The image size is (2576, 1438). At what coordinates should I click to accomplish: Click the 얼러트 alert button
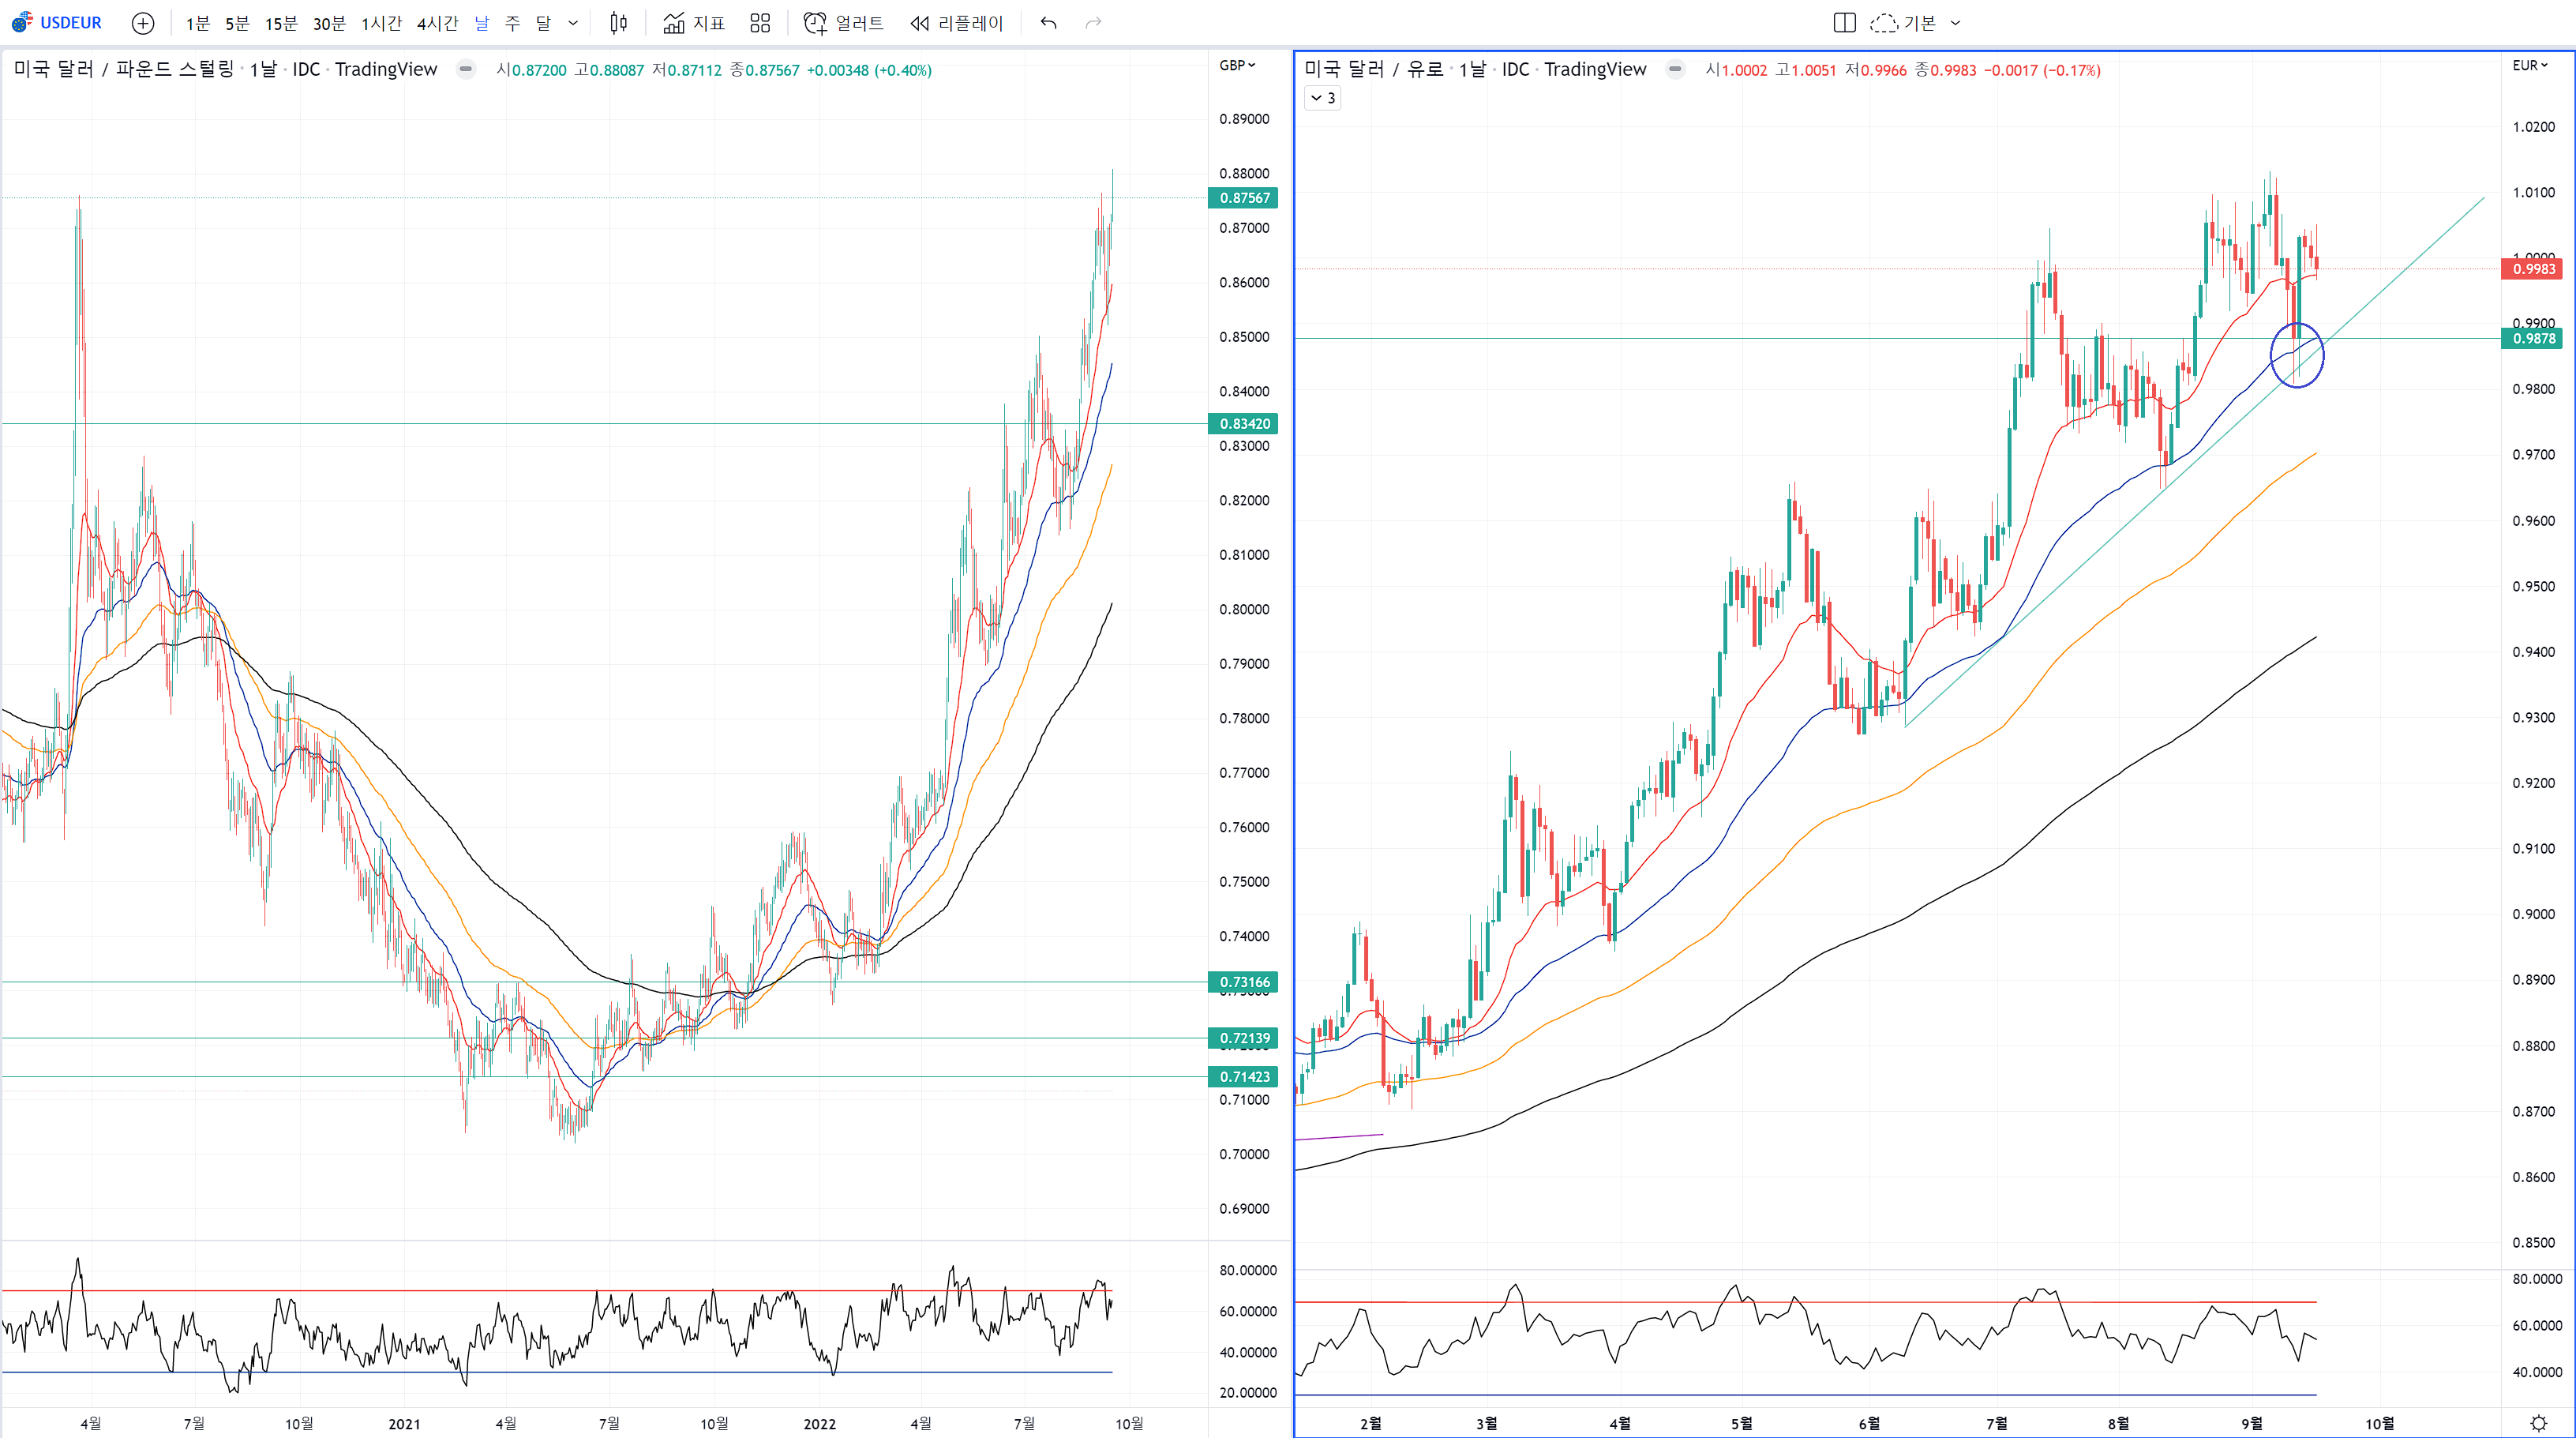click(x=844, y=23)
